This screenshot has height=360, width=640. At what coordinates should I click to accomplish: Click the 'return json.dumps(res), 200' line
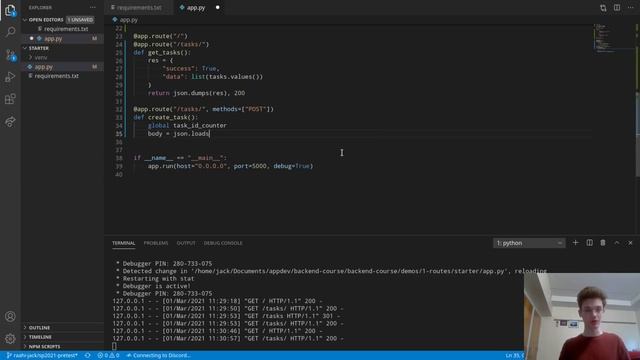196,93
